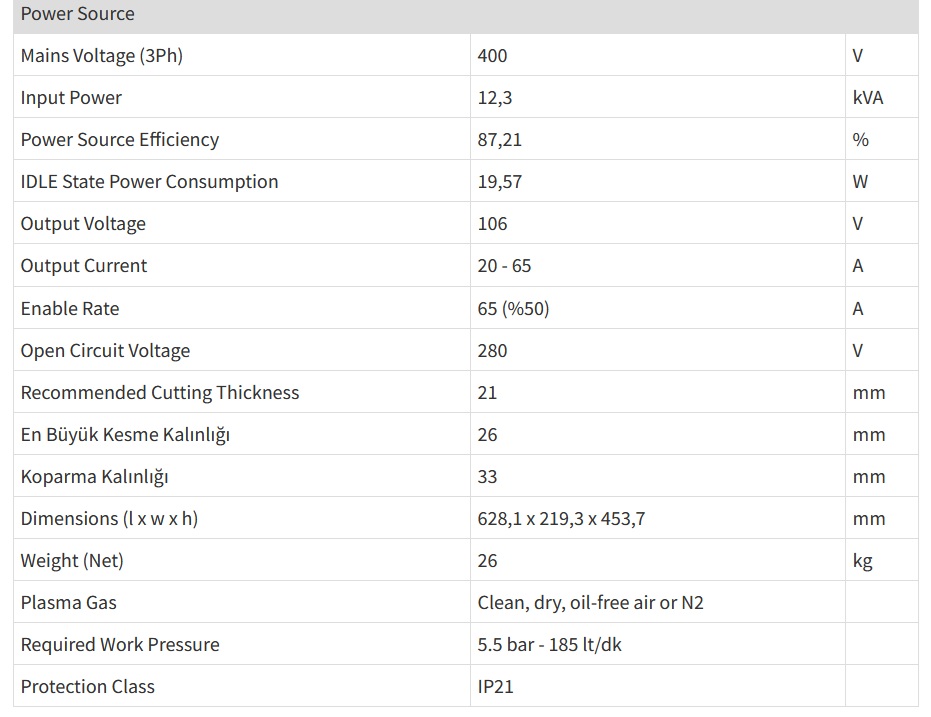Select the En Büyük Kesme Kalınlığı row label

[125, 435]
